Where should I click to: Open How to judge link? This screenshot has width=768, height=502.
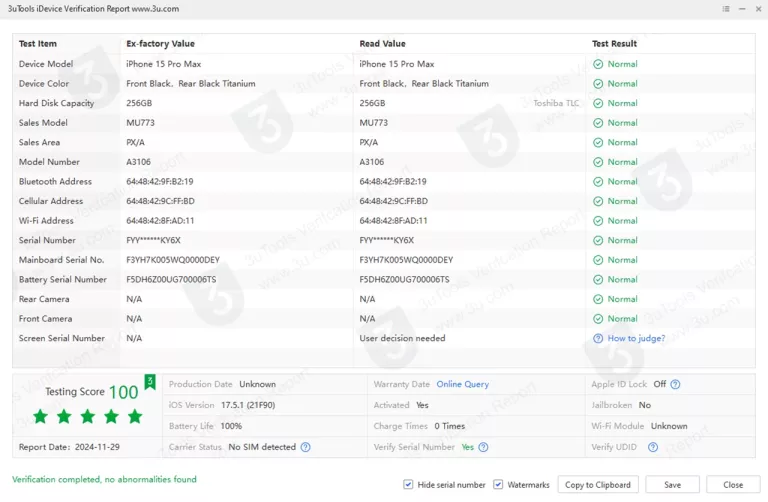click(x=636, y=338)
